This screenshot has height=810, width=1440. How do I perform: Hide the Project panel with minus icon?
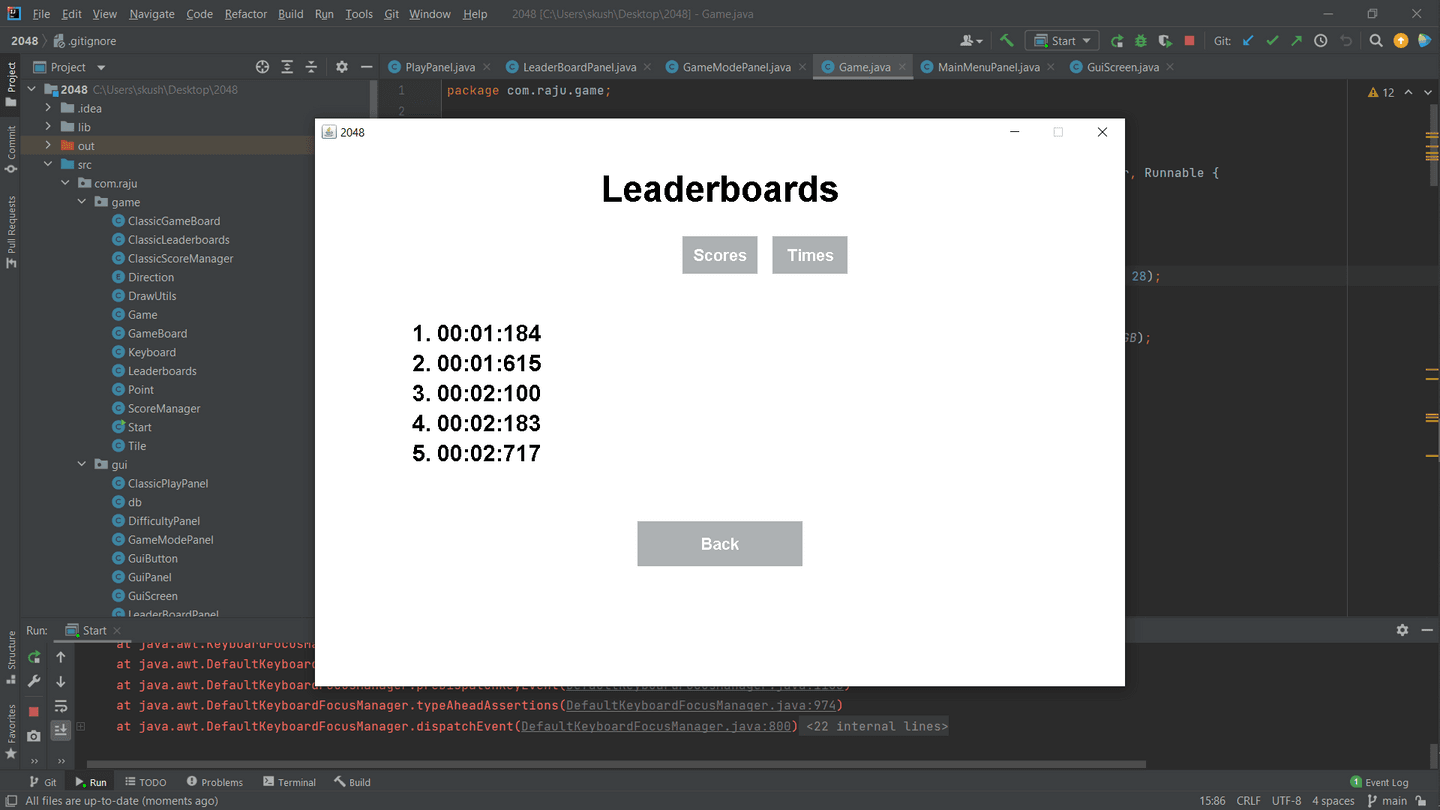click(366, 67)
